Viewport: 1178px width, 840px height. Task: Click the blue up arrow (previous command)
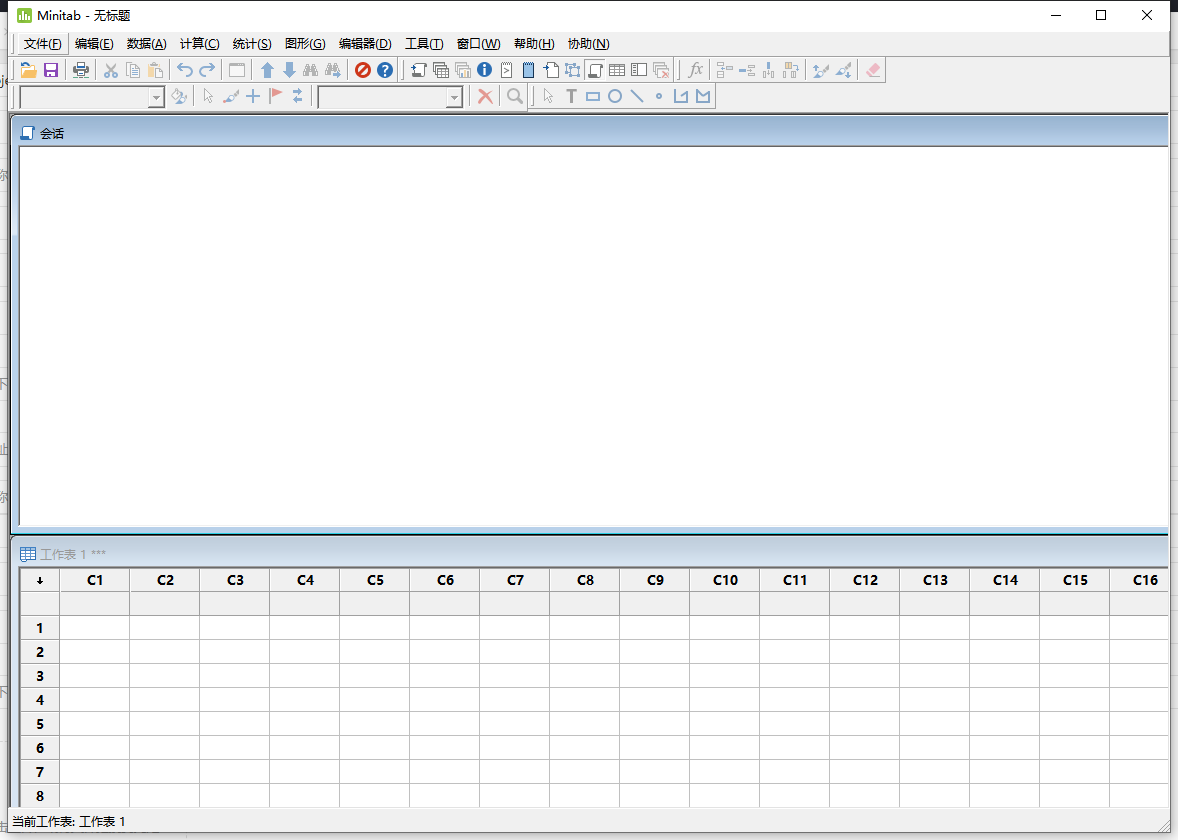267,70
